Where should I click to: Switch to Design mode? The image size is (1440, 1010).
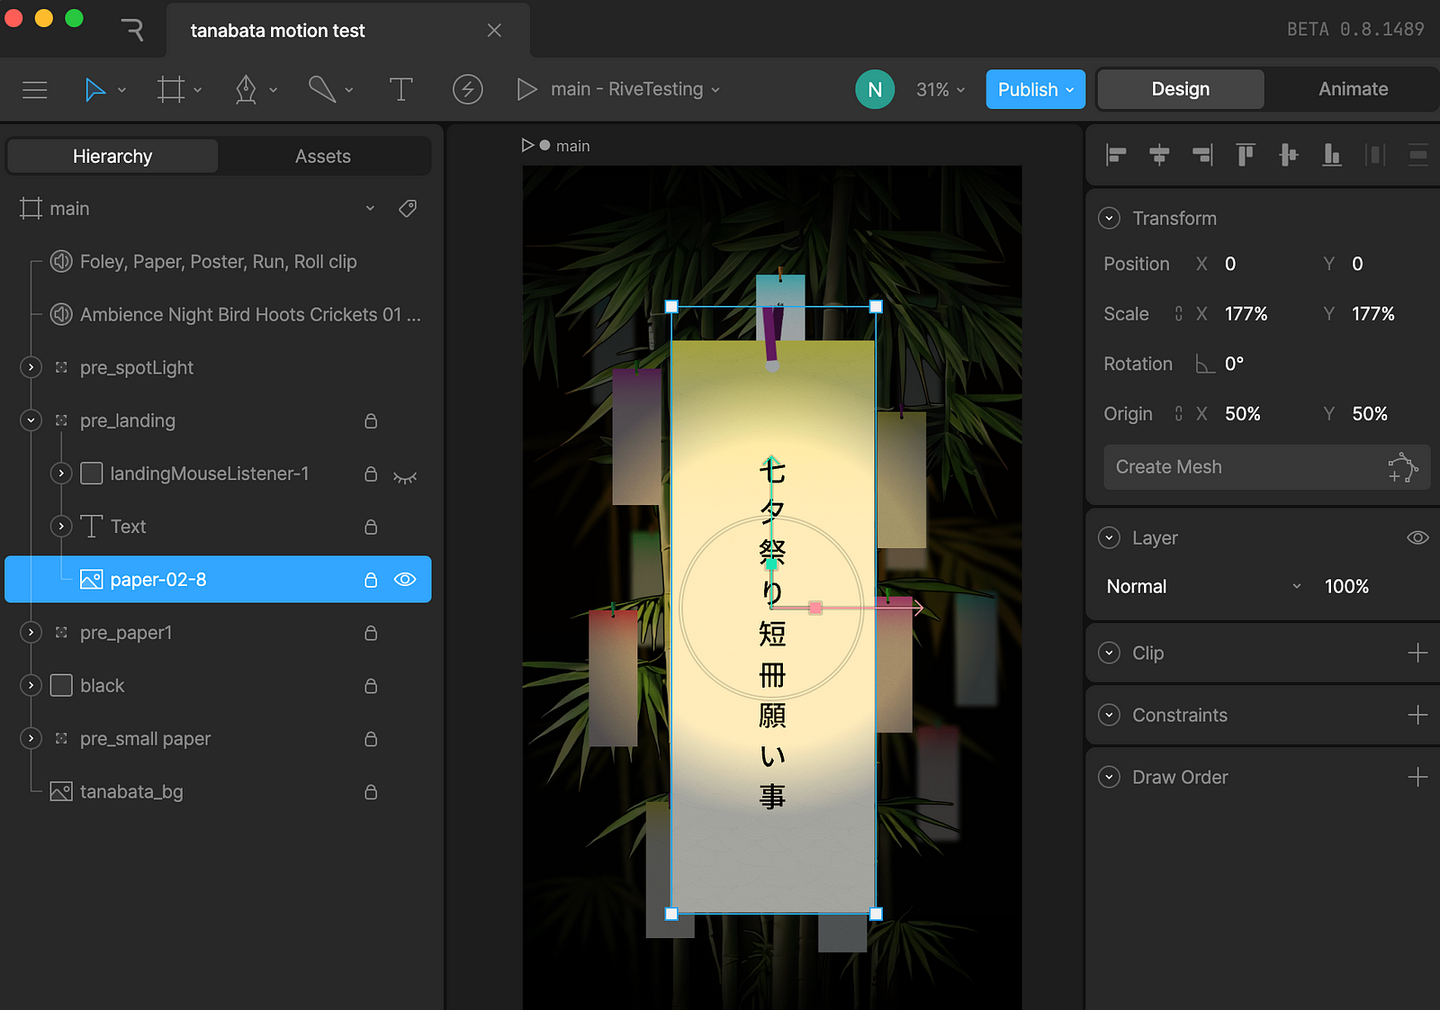1181,89
